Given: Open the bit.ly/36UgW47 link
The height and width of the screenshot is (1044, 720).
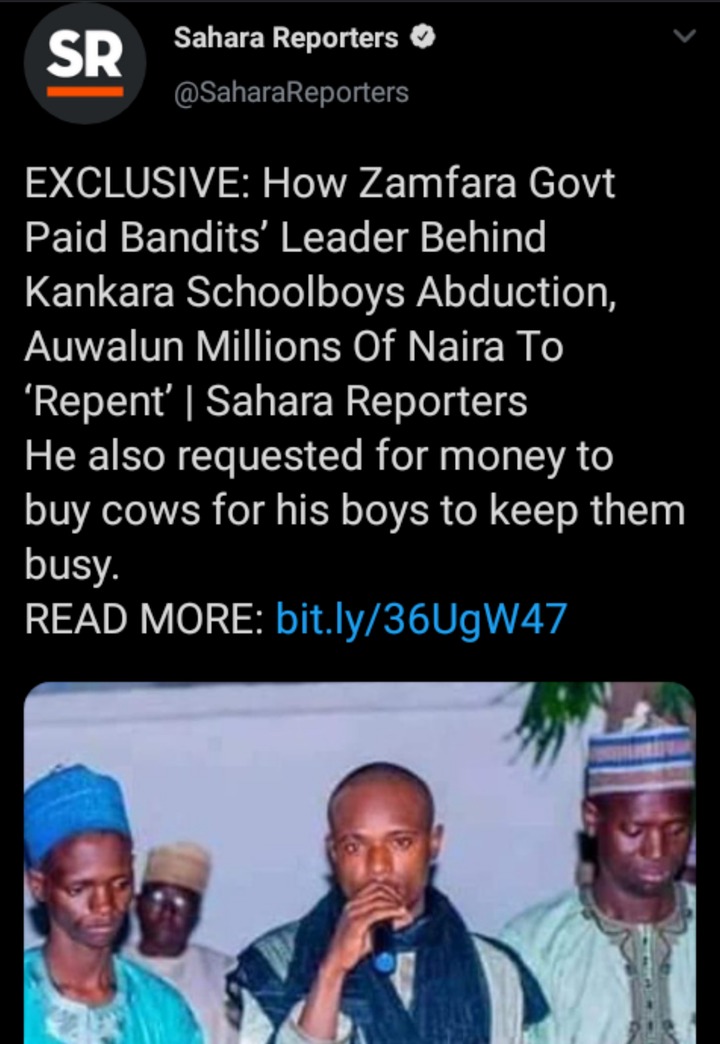Looking at the screenshot, I should click(421, 619).
